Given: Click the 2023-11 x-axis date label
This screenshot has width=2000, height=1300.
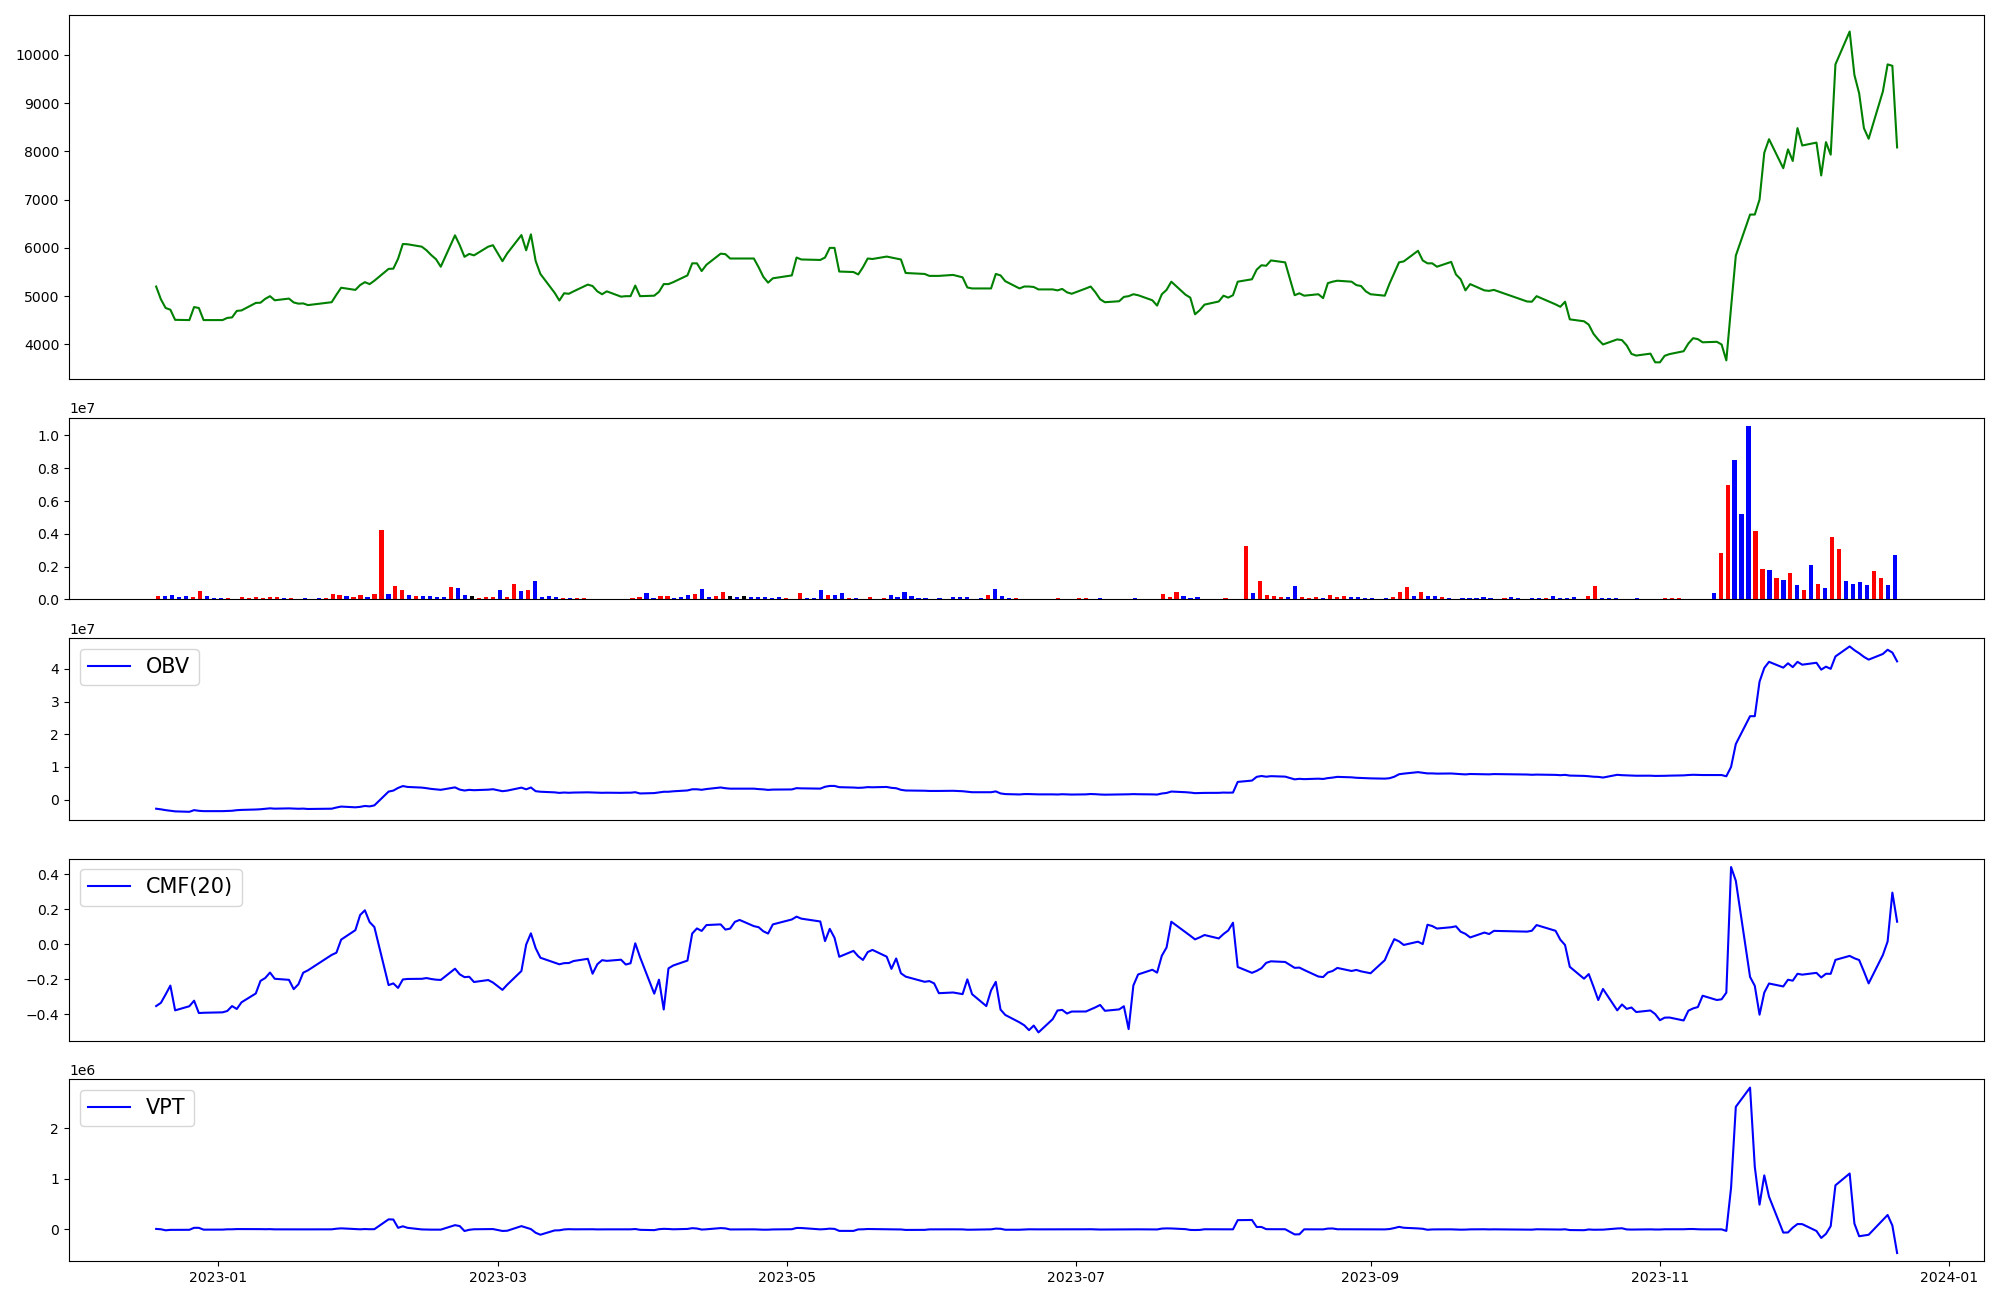Looking at the screenshot, I should click(1660, 1277).
